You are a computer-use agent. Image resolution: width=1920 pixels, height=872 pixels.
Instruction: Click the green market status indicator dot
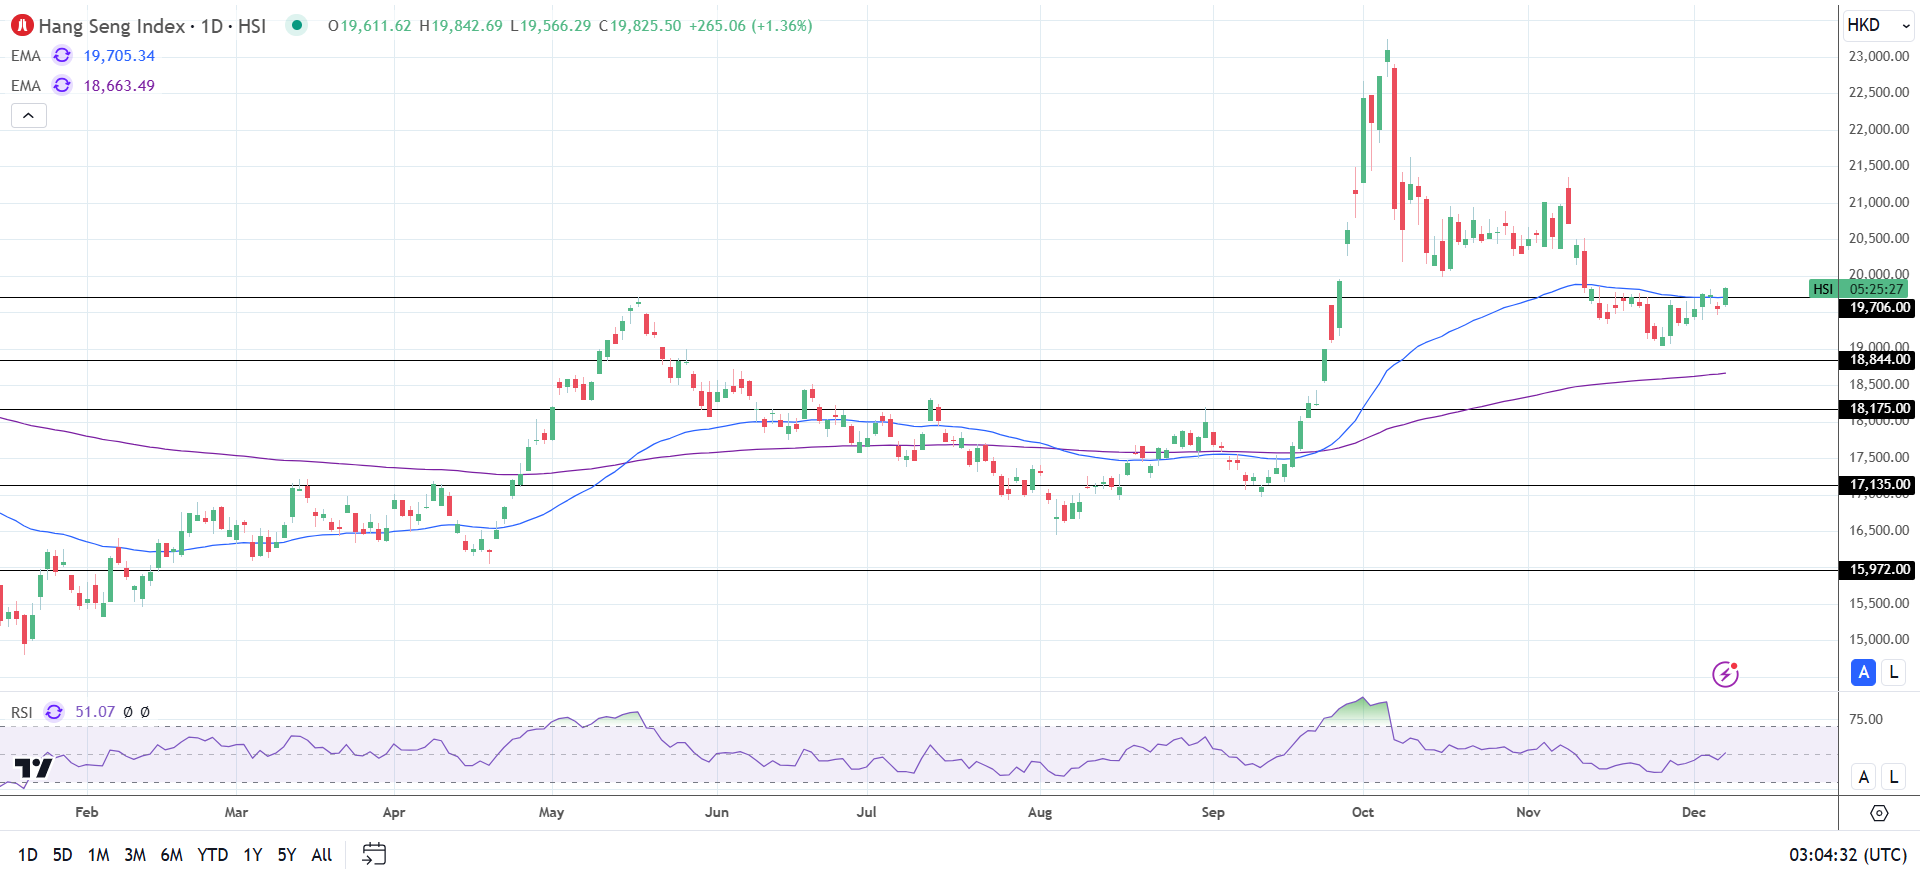pyautogui.click(x=297, y=25)
